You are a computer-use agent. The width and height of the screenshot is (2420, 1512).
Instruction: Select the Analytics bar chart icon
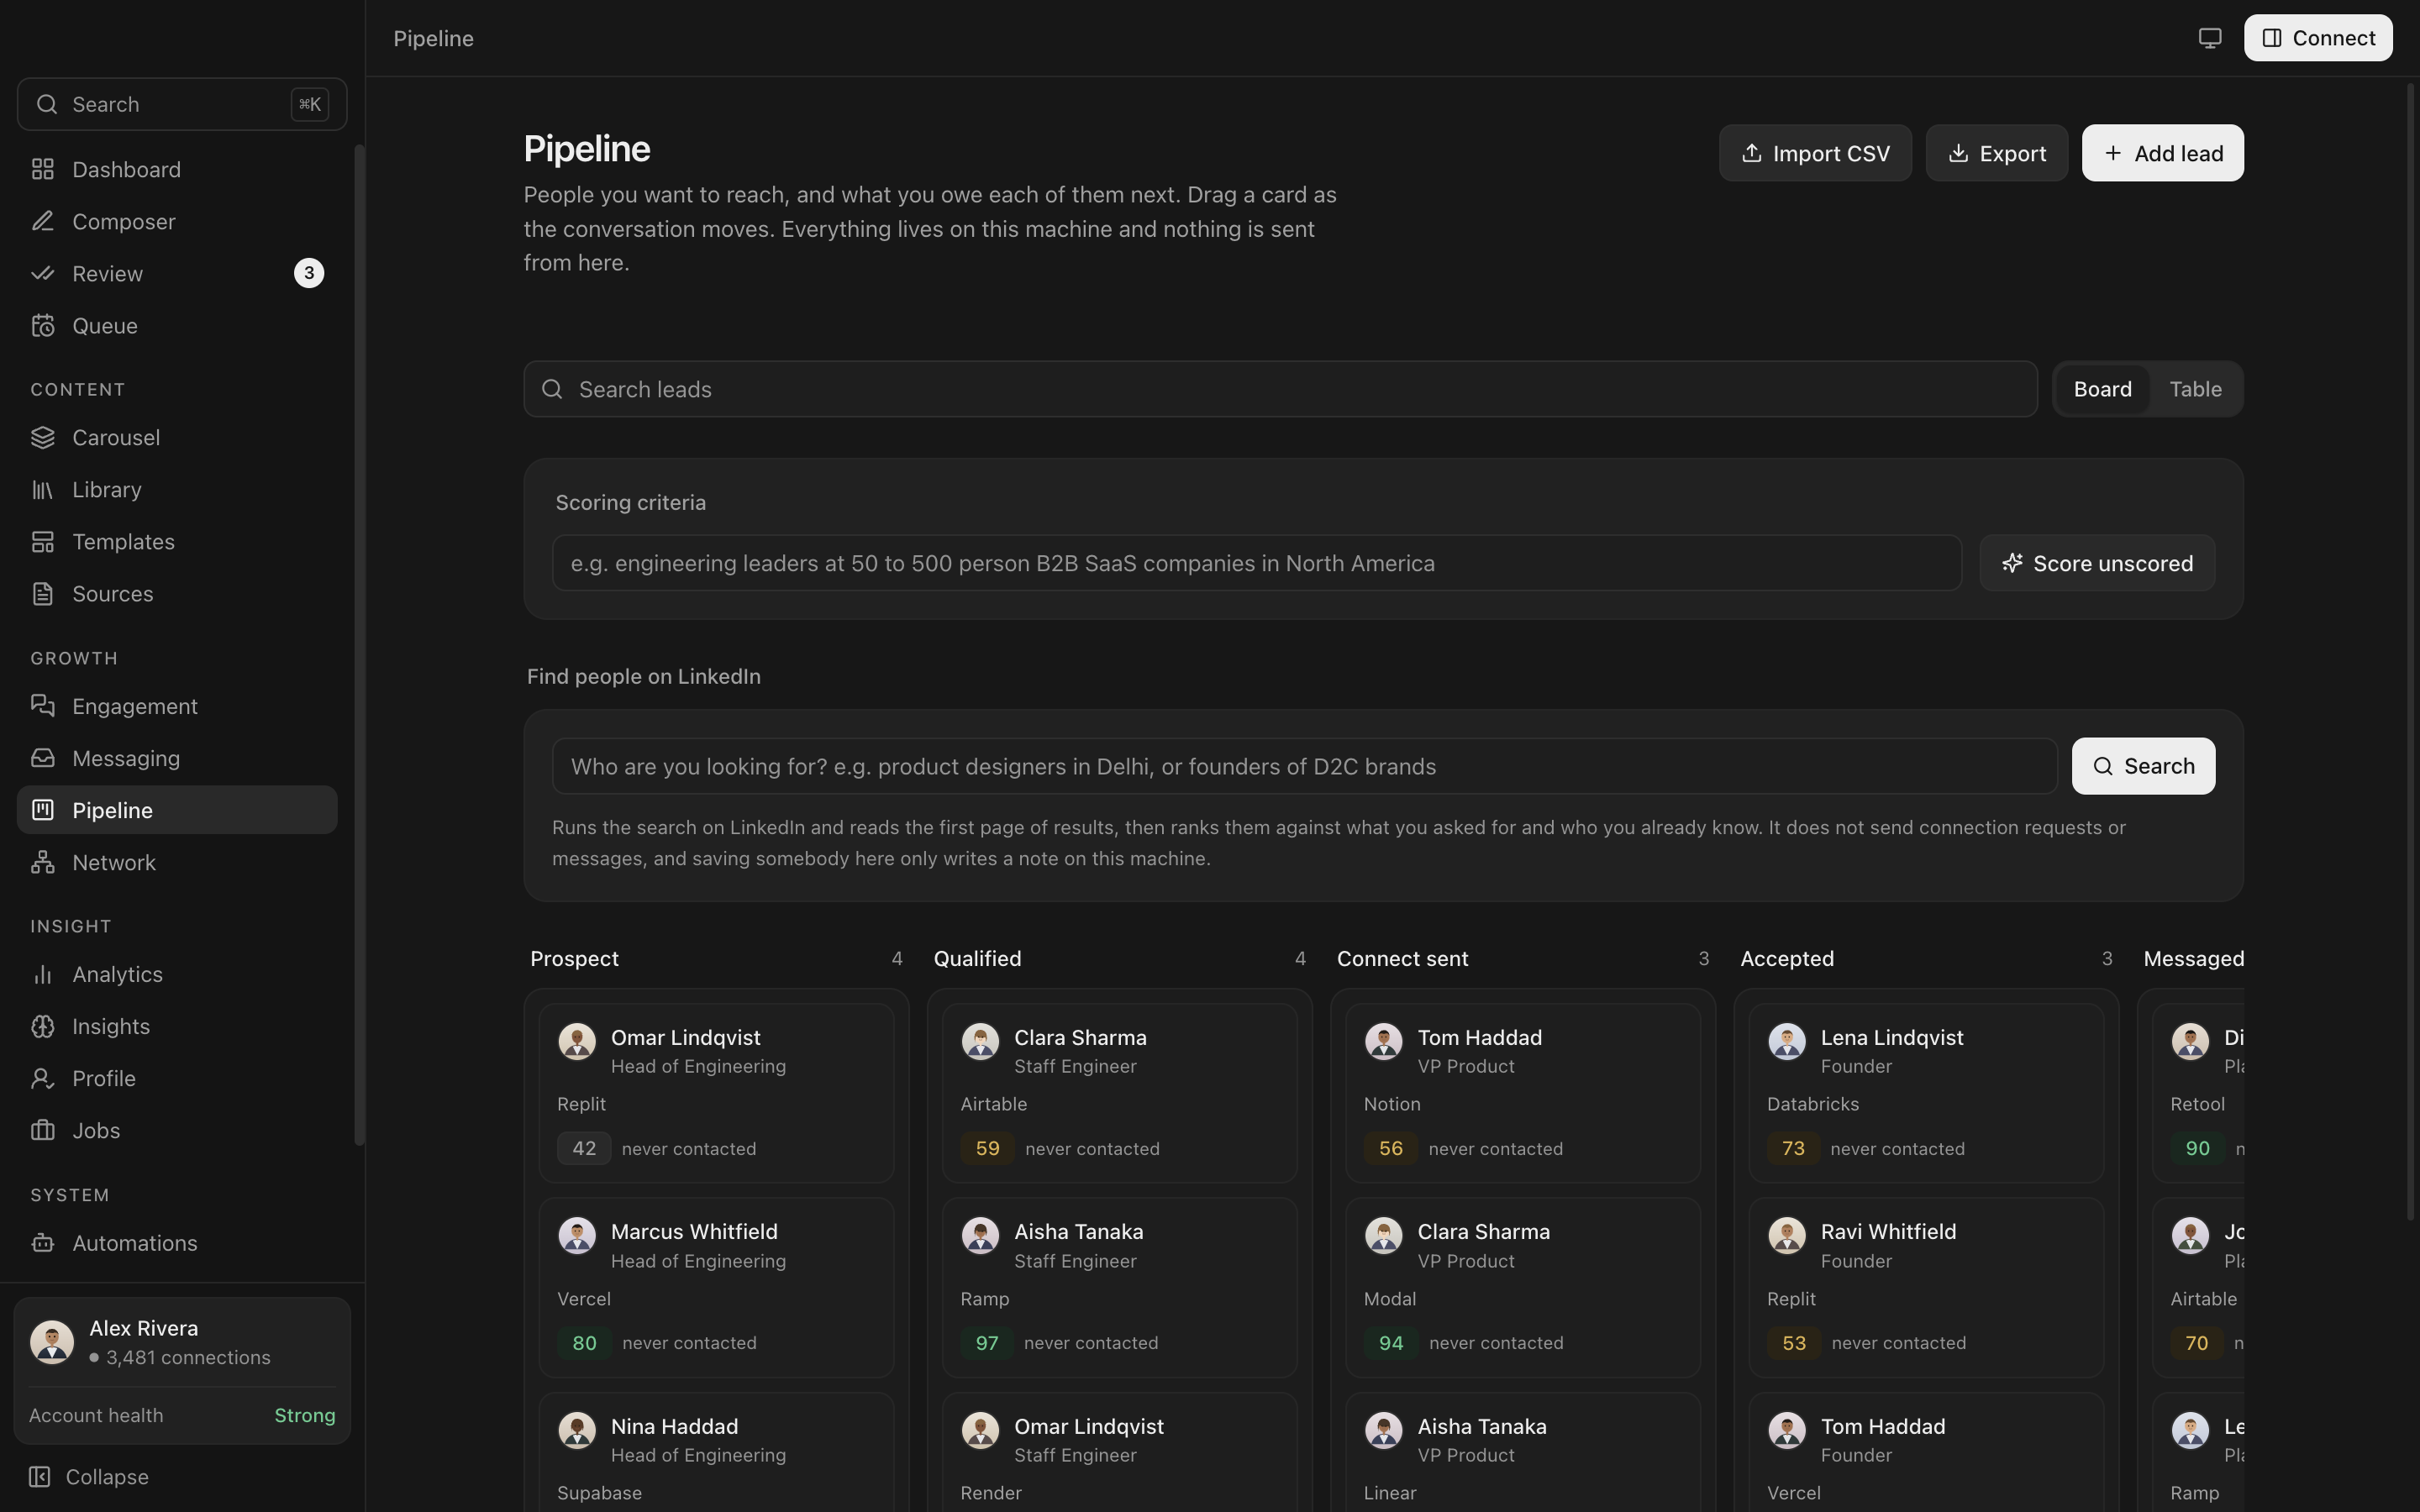click(42, 974)
